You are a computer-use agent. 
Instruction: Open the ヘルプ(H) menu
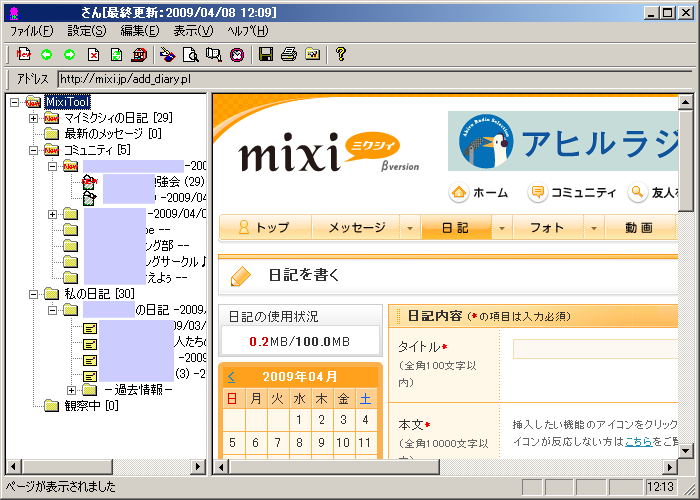point(248,31)
